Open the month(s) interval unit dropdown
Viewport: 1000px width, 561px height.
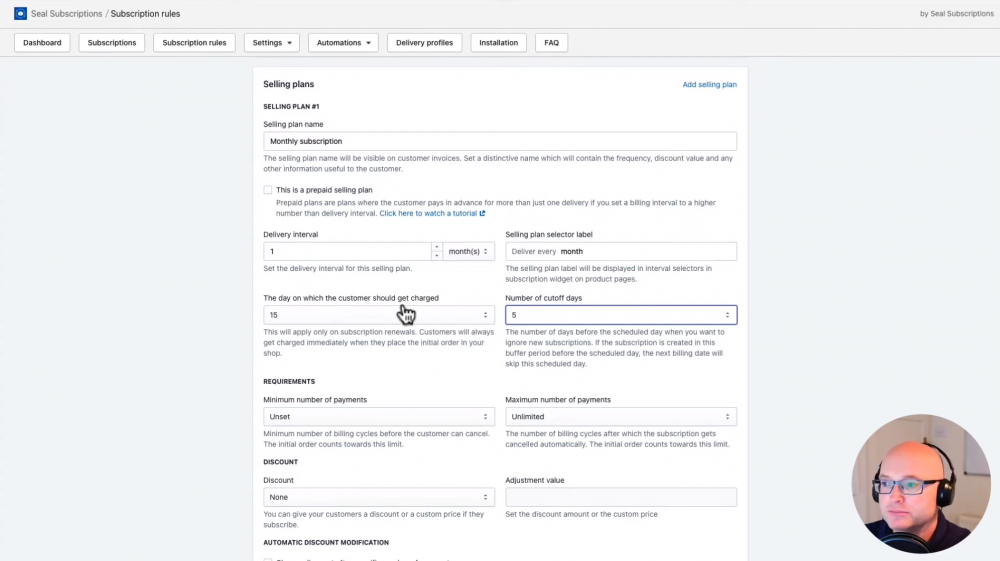pyautogui.click(x=468, y=251)
